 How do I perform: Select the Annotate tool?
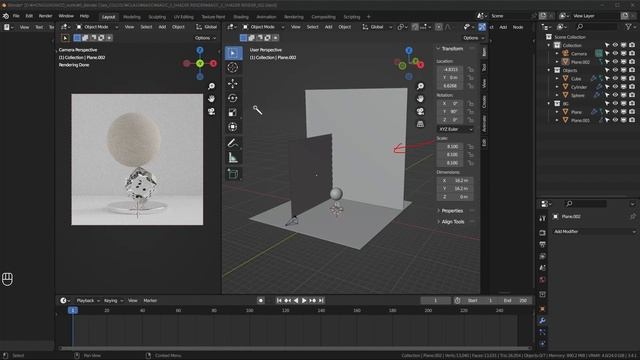pos(233,143)
